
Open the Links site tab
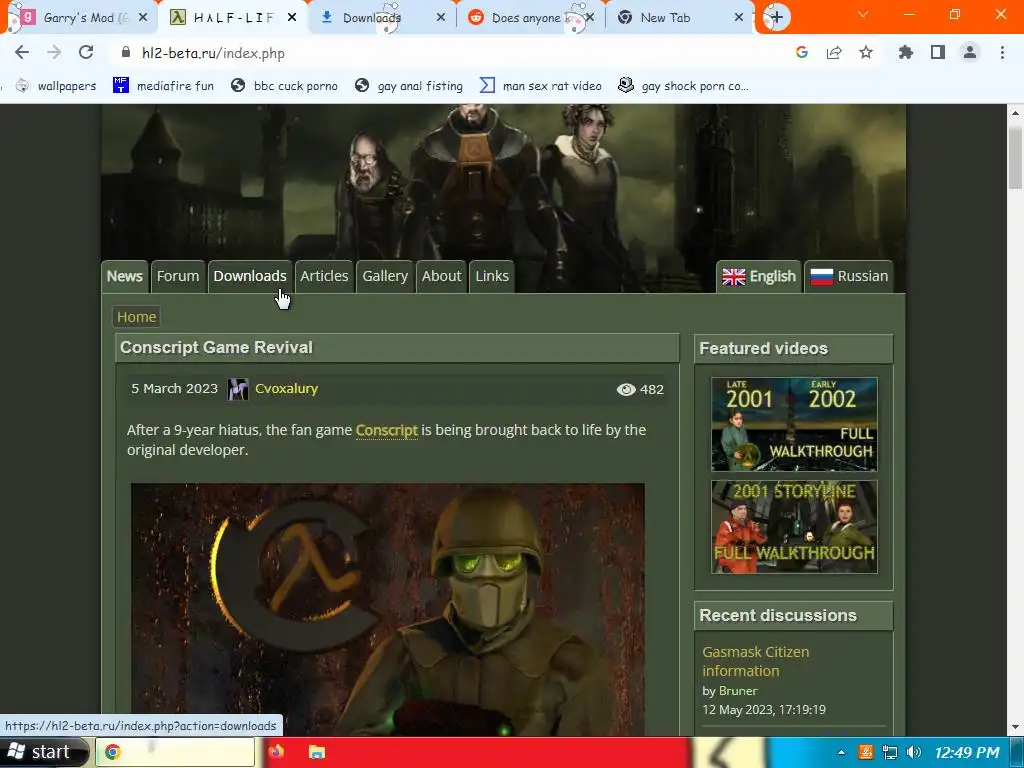point(492,276)
